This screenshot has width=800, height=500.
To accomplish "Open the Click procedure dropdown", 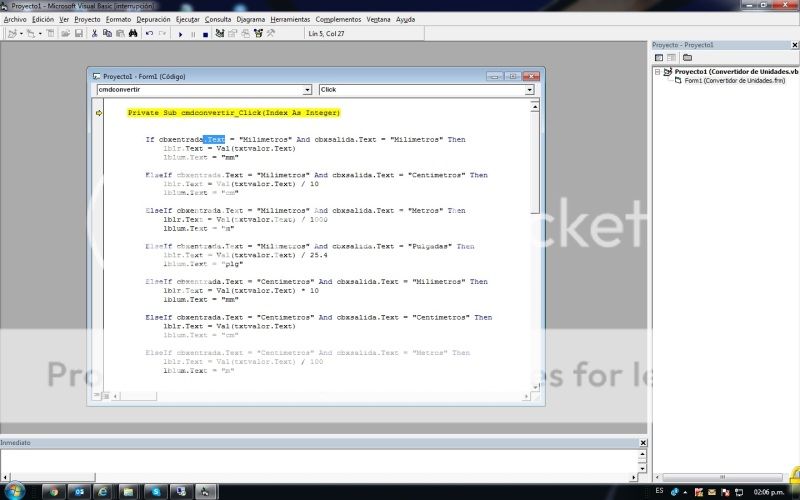I will coord(530,90).
